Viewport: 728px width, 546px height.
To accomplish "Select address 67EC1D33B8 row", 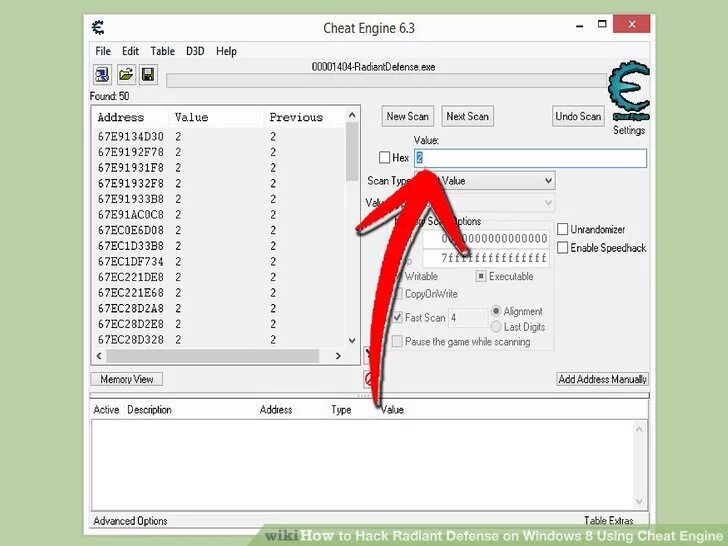I will coord(220,246).
